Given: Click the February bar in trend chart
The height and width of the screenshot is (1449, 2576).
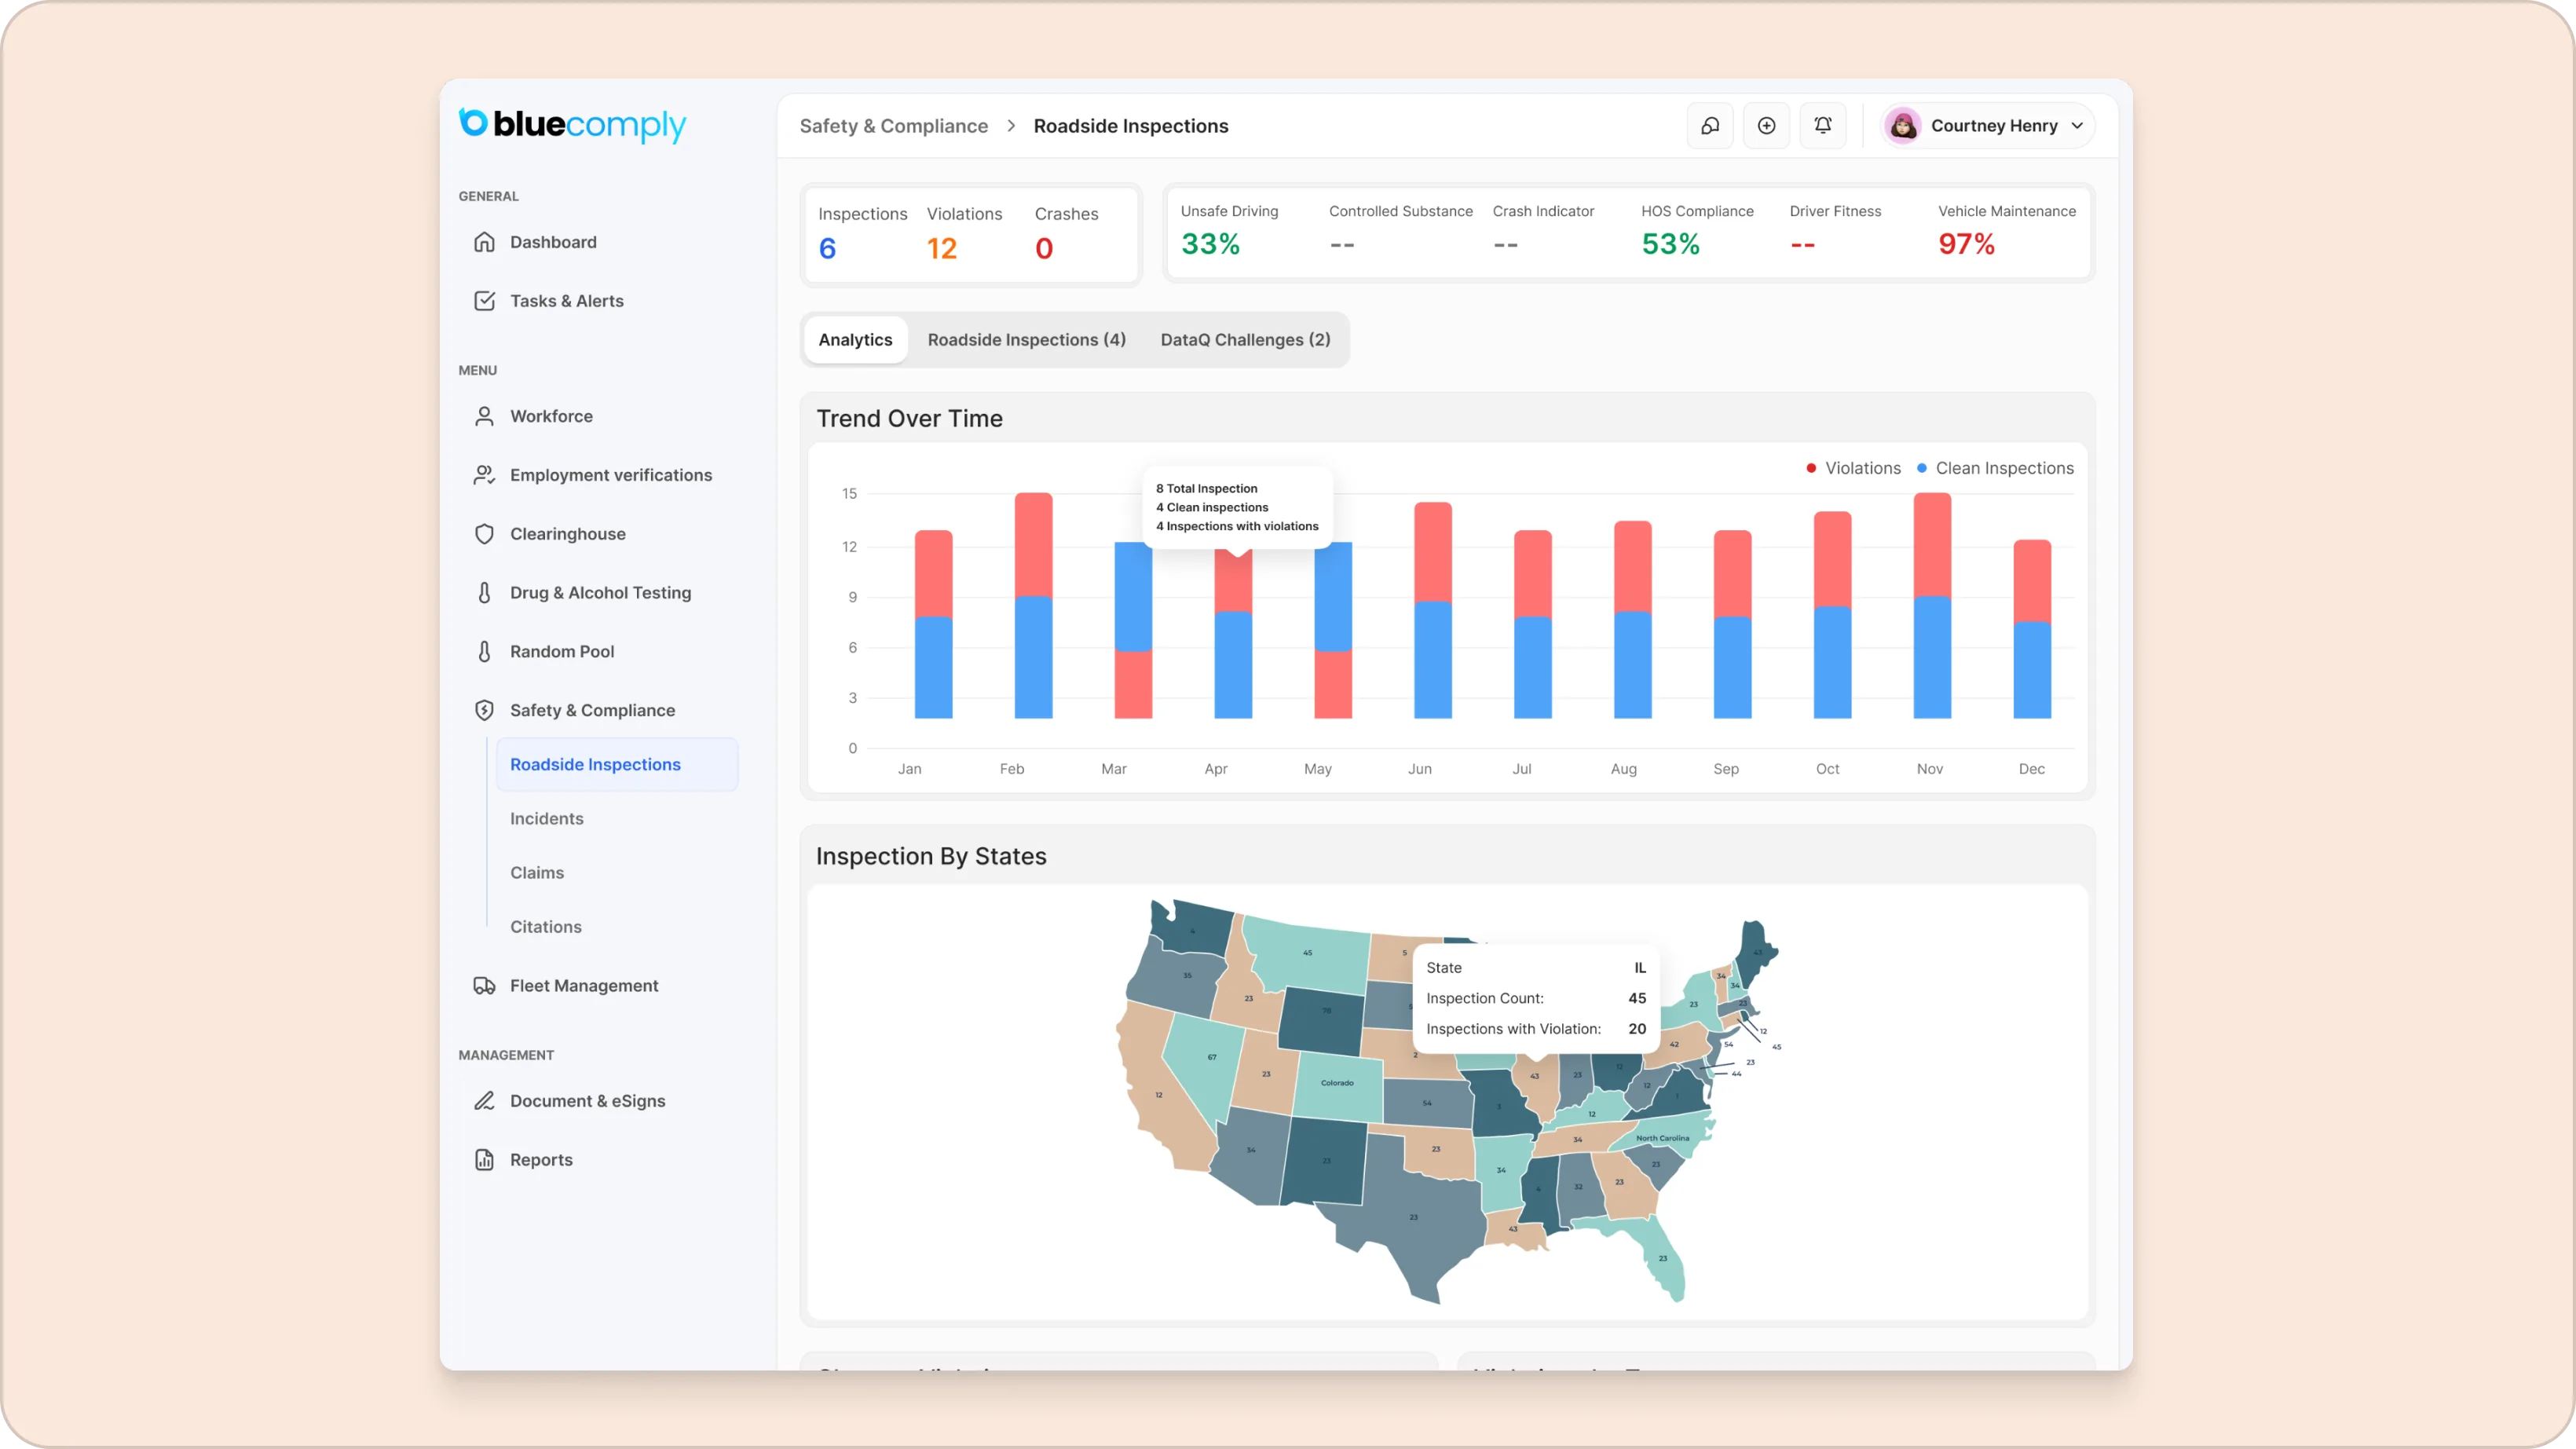Looking at the screenshot, I should coord(1033,606).
